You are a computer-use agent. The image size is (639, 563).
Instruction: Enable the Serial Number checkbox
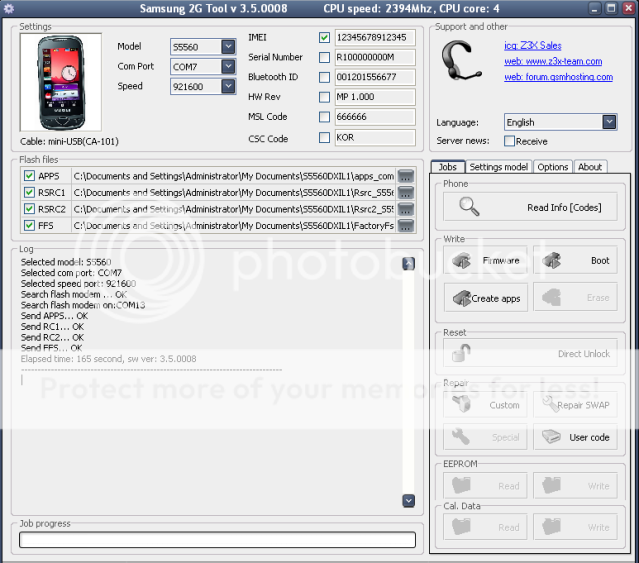point(324,58)
